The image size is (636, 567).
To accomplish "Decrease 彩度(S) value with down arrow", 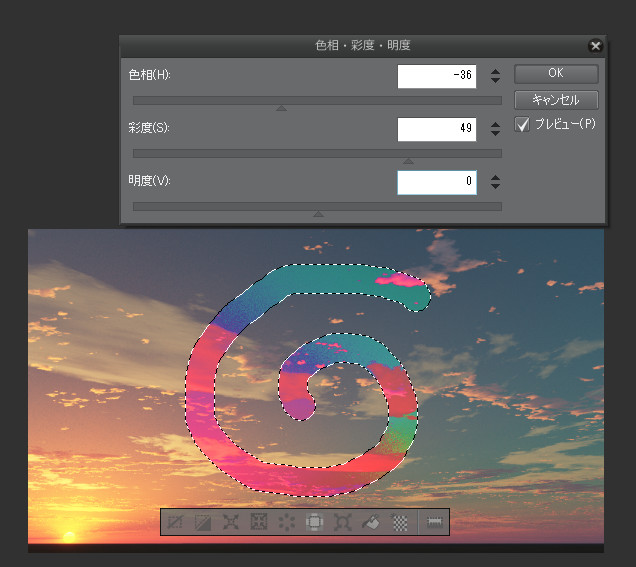I will click(495, 133).
